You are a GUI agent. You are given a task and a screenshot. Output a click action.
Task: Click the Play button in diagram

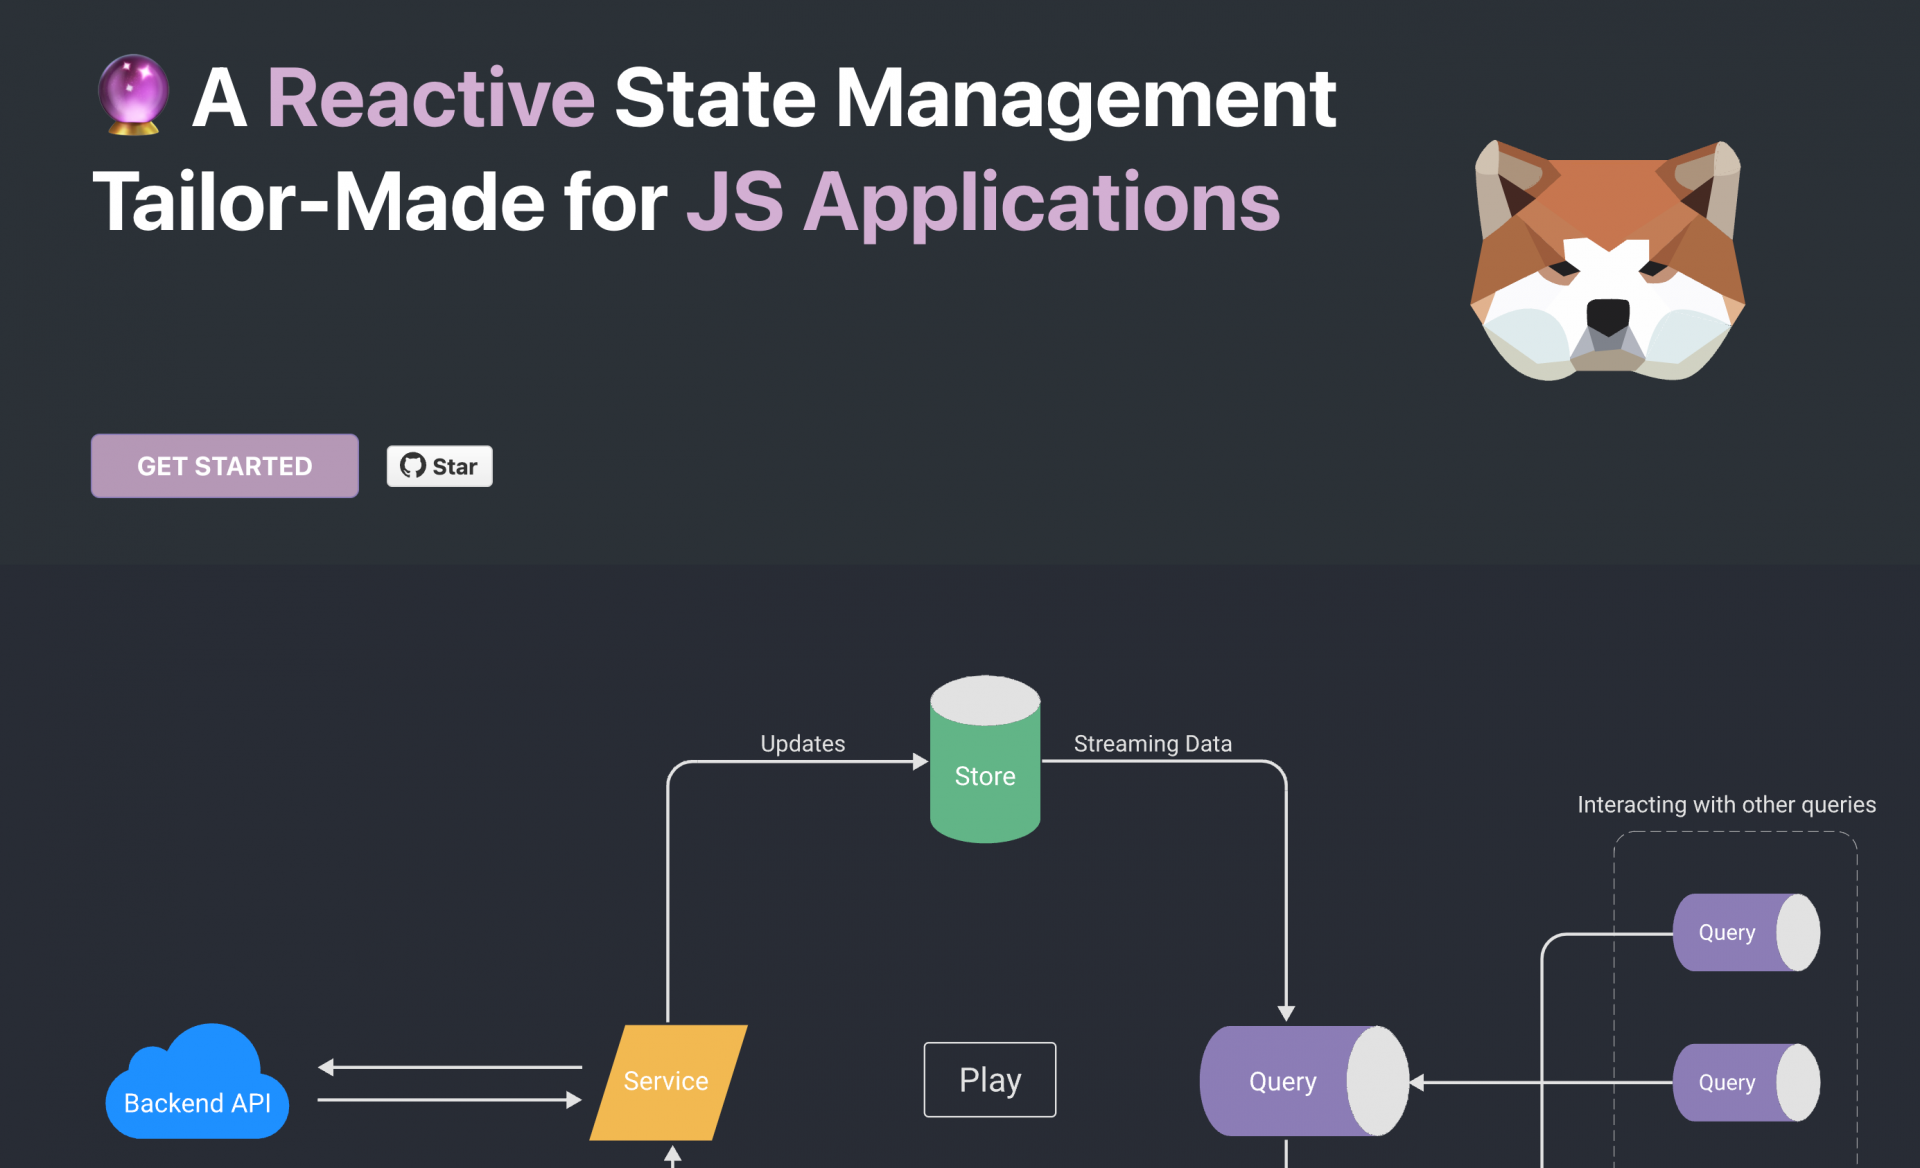989,1080
